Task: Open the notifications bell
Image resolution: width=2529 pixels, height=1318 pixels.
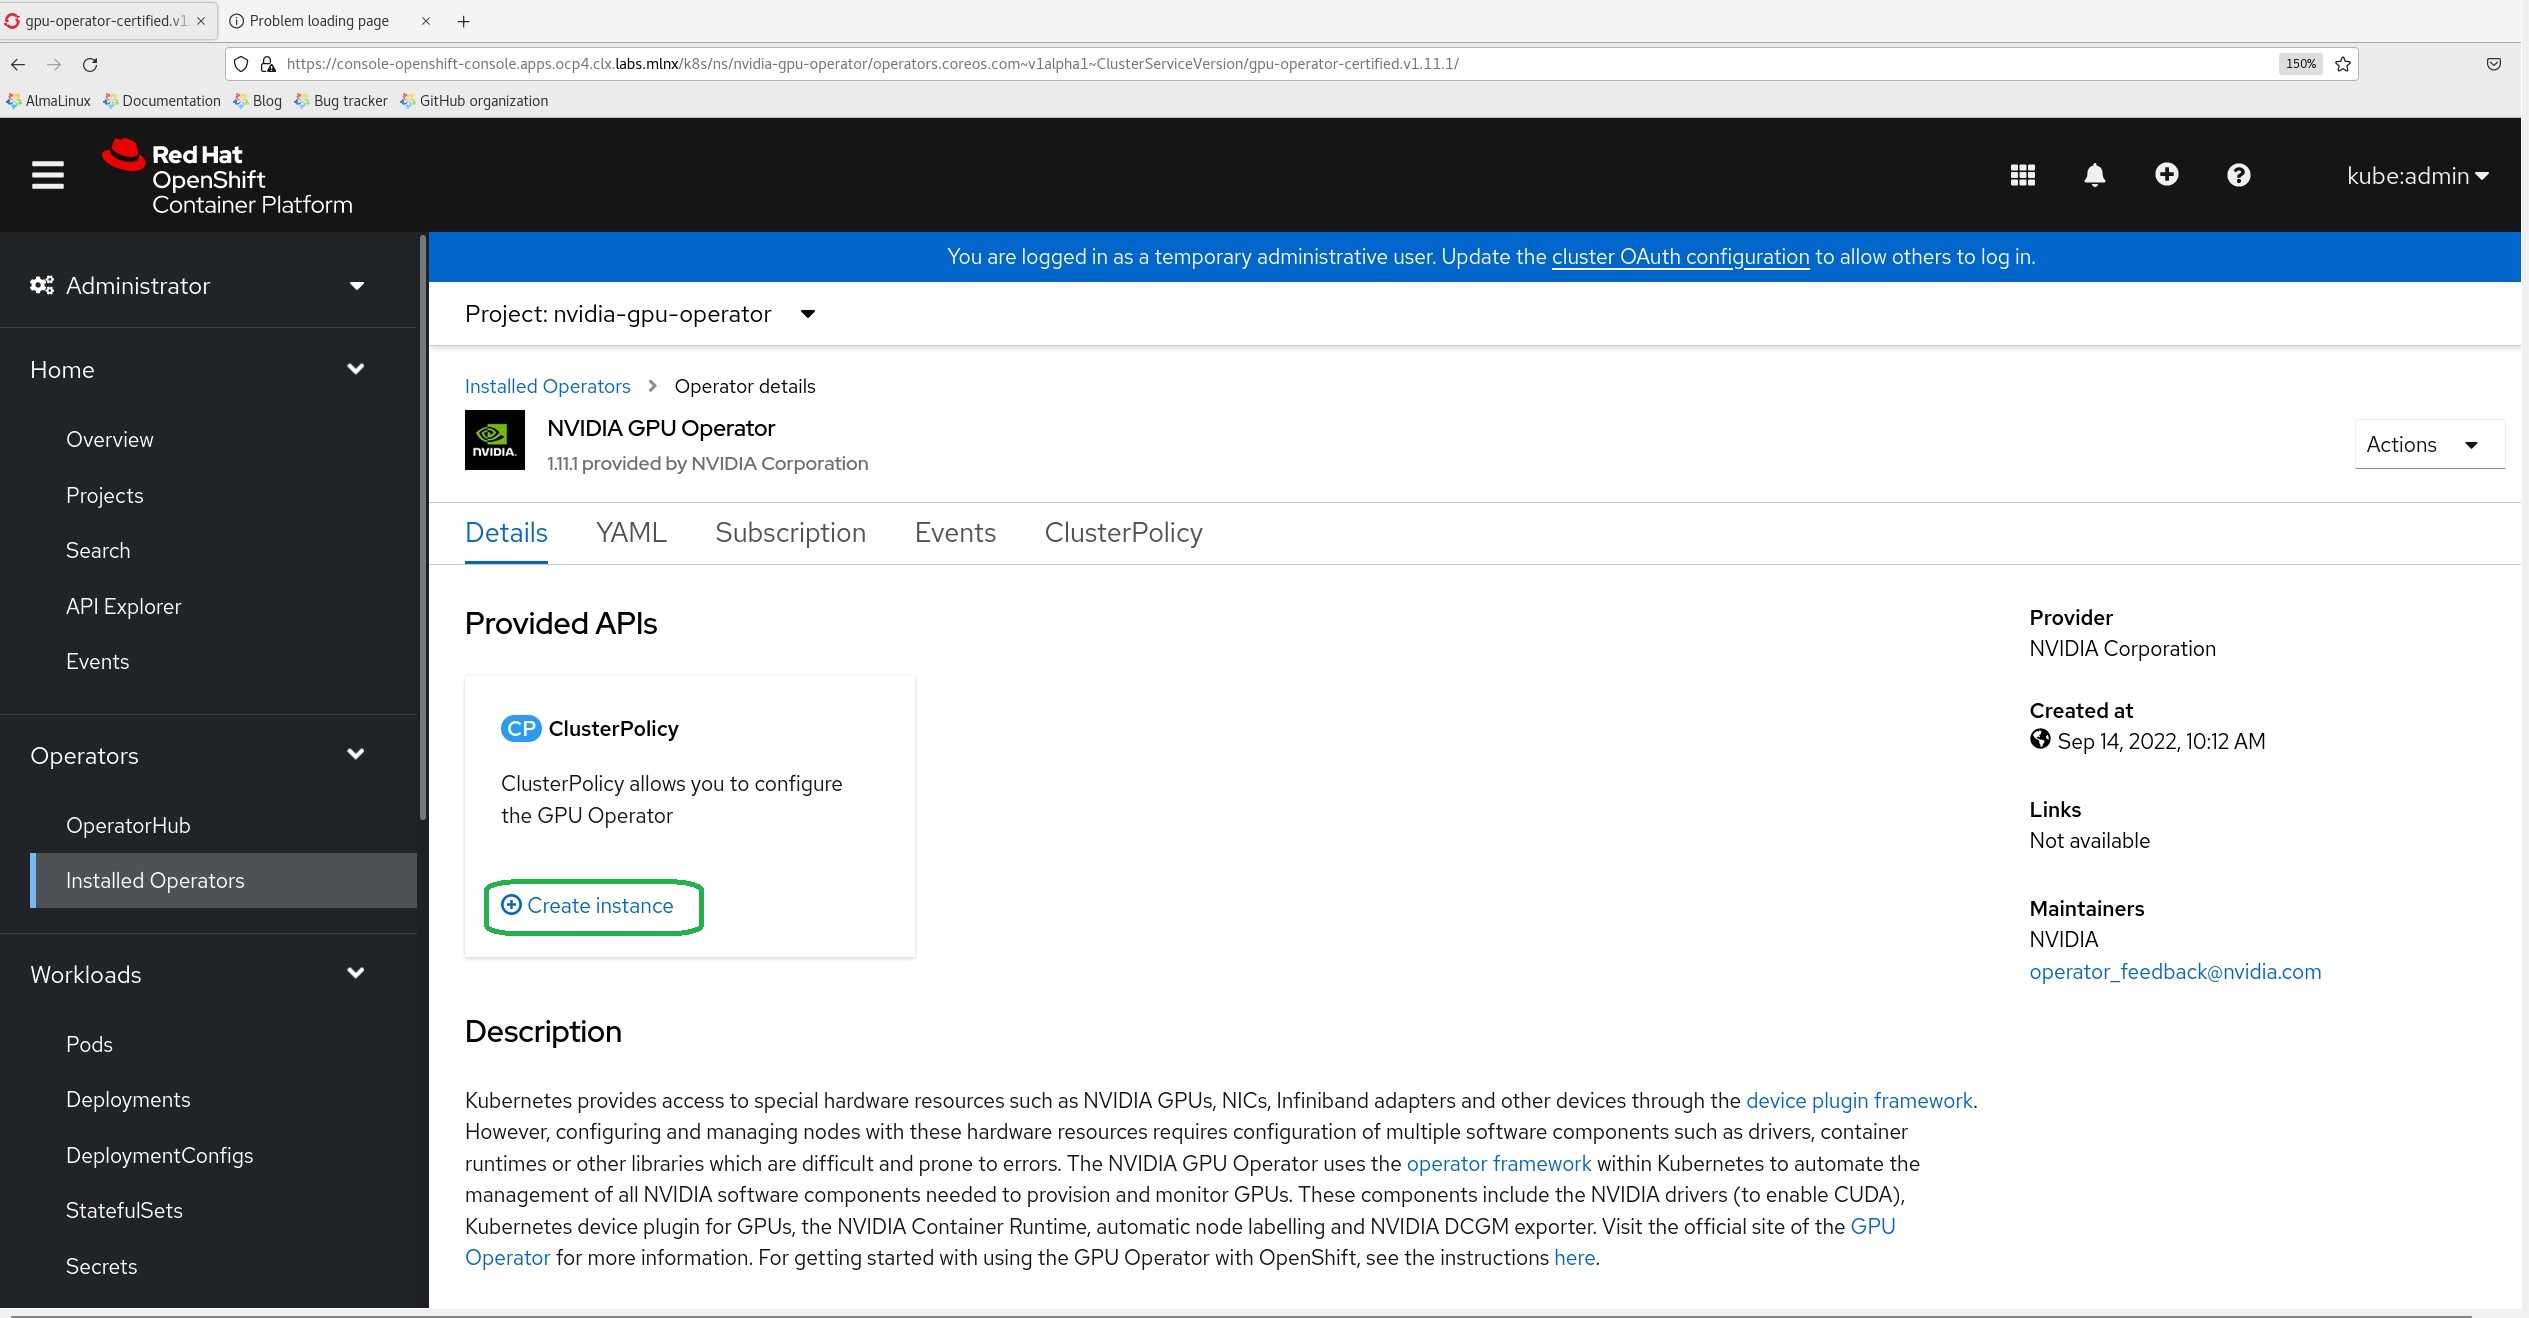Action: click(x=2094, y=175)
